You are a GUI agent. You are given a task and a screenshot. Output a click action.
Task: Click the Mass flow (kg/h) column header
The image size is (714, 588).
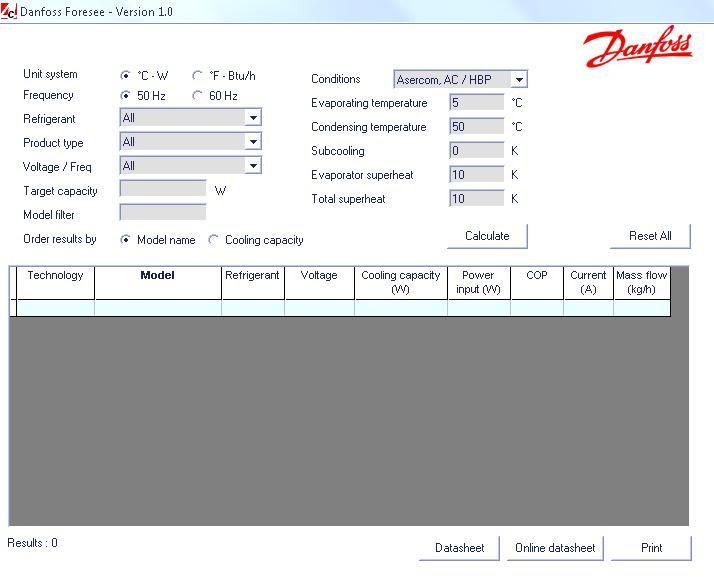(x=642, y=283)
